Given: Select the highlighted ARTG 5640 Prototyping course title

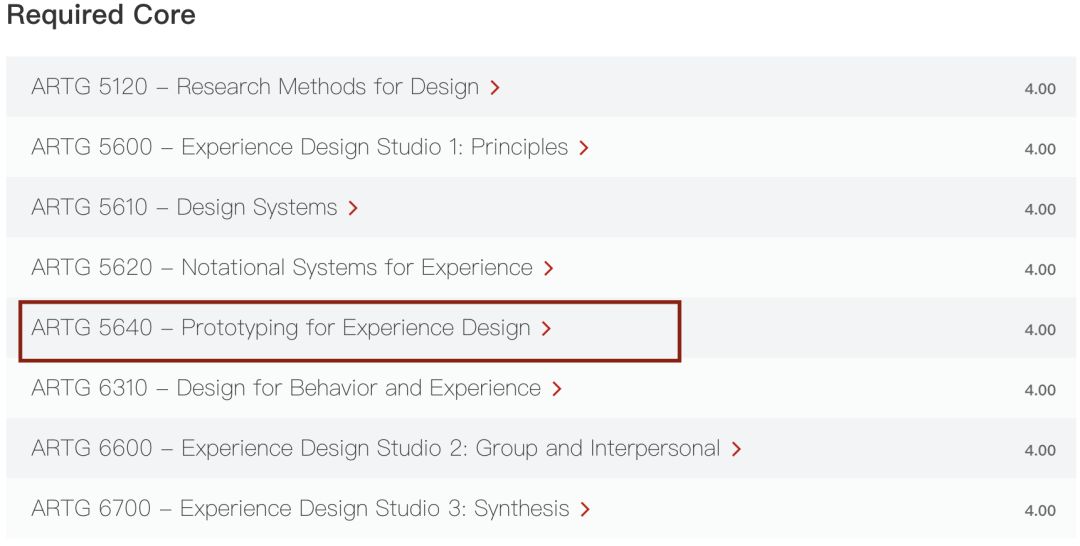Looking at the screenshot, I should (x=280, y=327).
